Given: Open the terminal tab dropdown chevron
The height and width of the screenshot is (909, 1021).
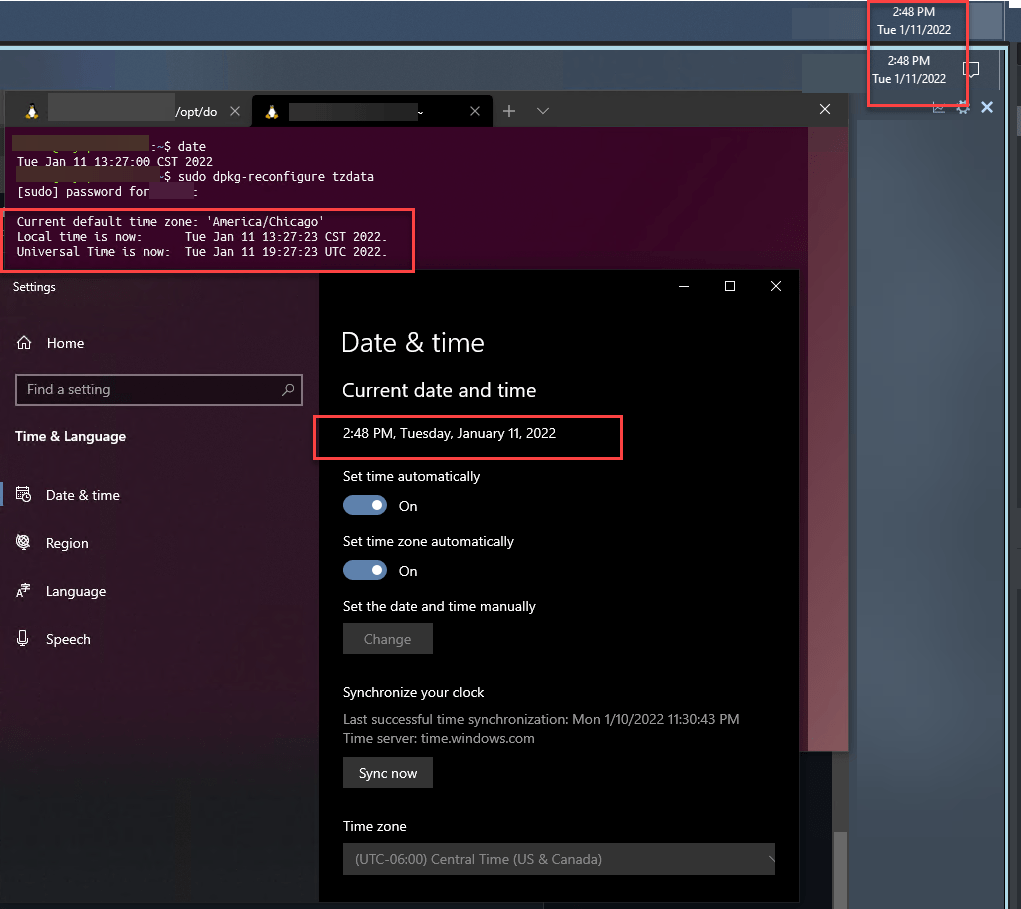Looking at the screenshot, I should (x=542, y=111).
